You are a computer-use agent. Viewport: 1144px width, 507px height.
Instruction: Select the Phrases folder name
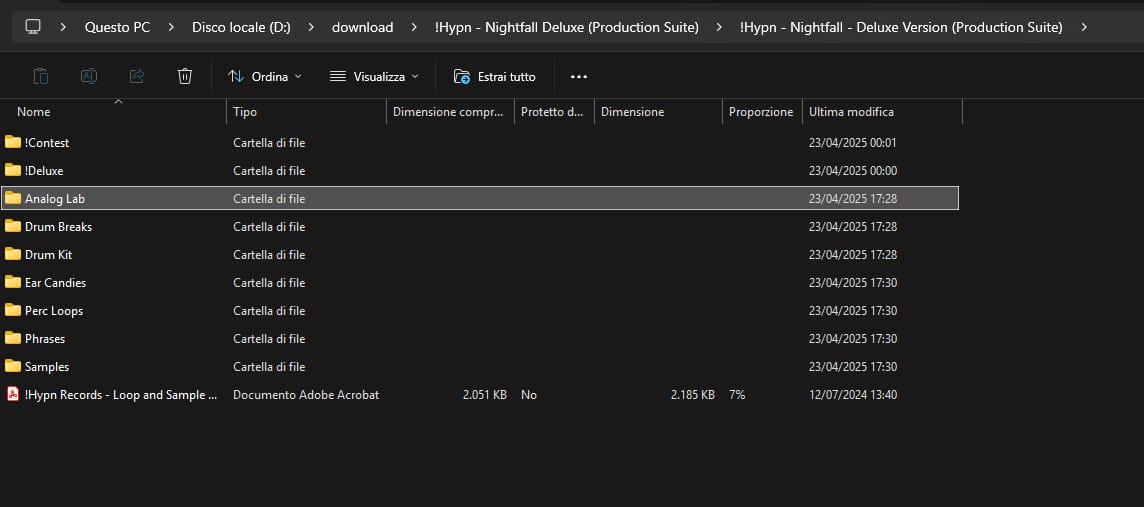click(45, 338)
